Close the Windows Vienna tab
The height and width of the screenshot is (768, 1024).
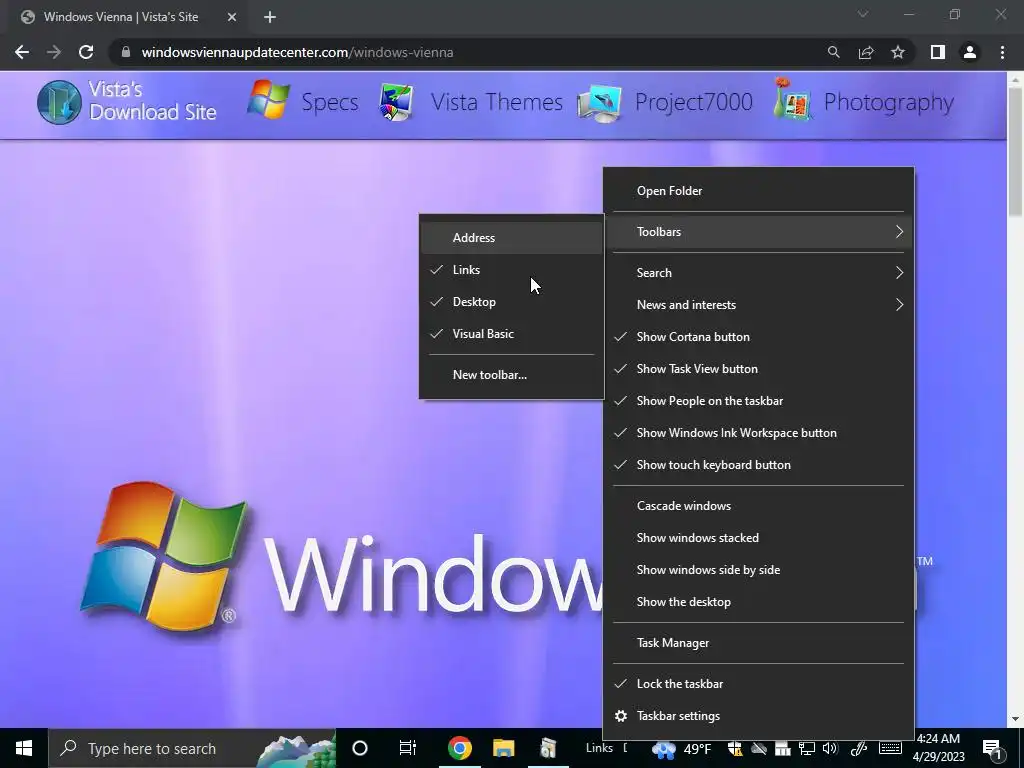232,17
